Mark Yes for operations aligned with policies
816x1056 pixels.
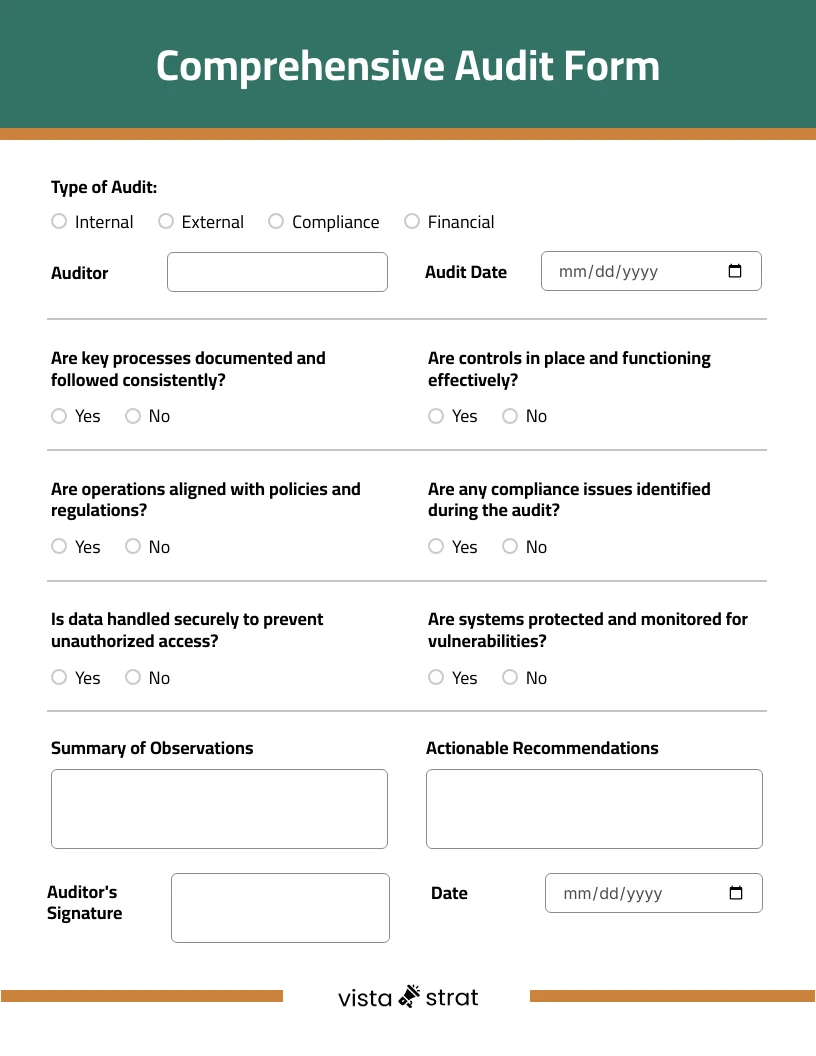[x=59, y=546]
